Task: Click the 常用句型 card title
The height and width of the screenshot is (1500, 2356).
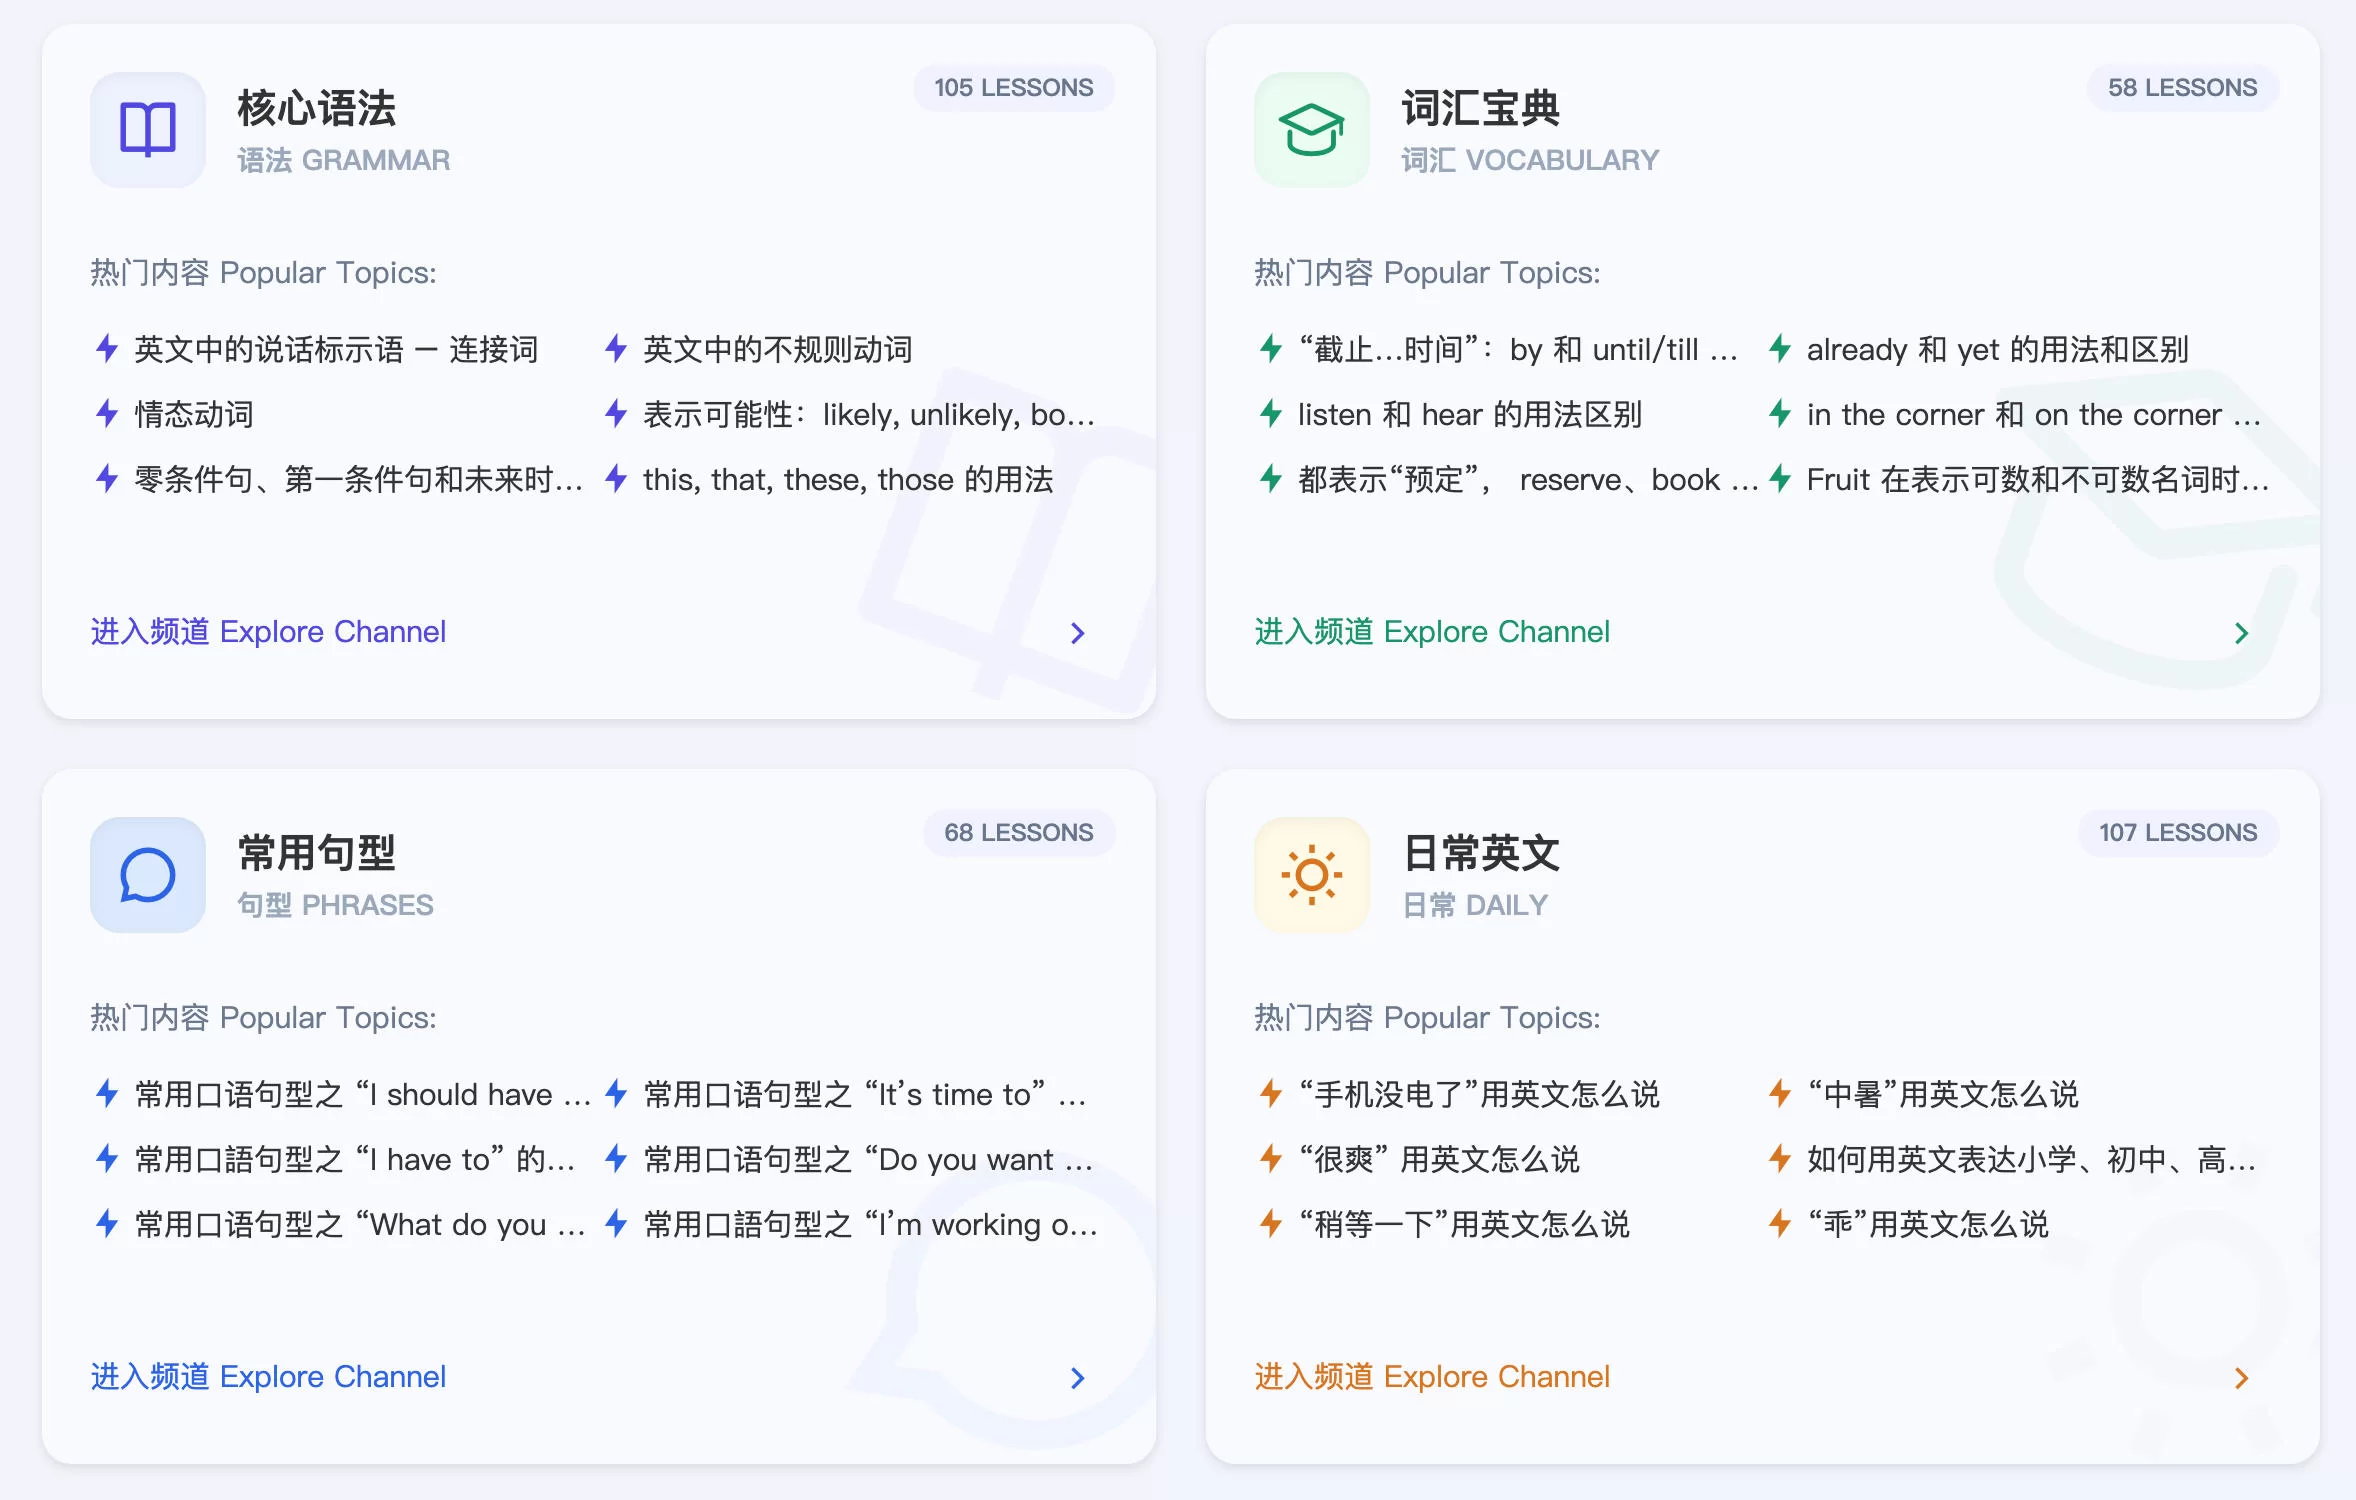Action: click(317, 853)
